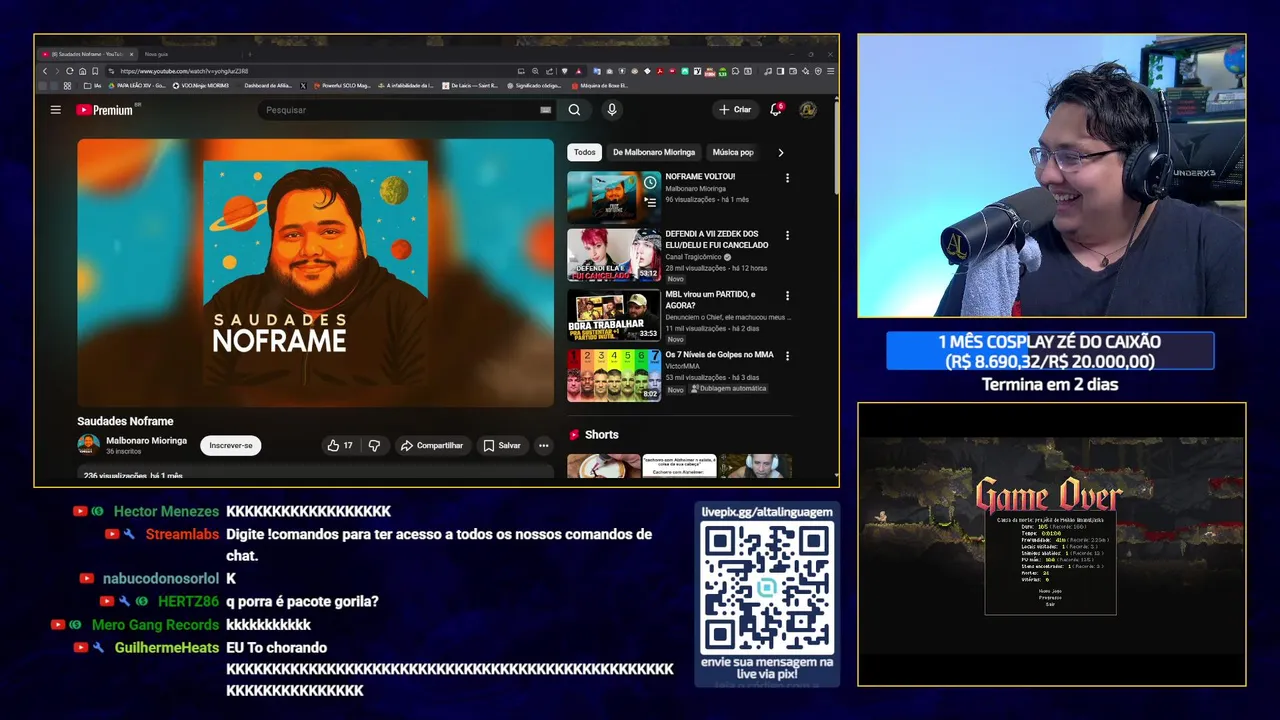The height and width of the screenshot is (720, 1280).
Task: Select the De Malbonaro Mioringa chip
Action: 654,152
